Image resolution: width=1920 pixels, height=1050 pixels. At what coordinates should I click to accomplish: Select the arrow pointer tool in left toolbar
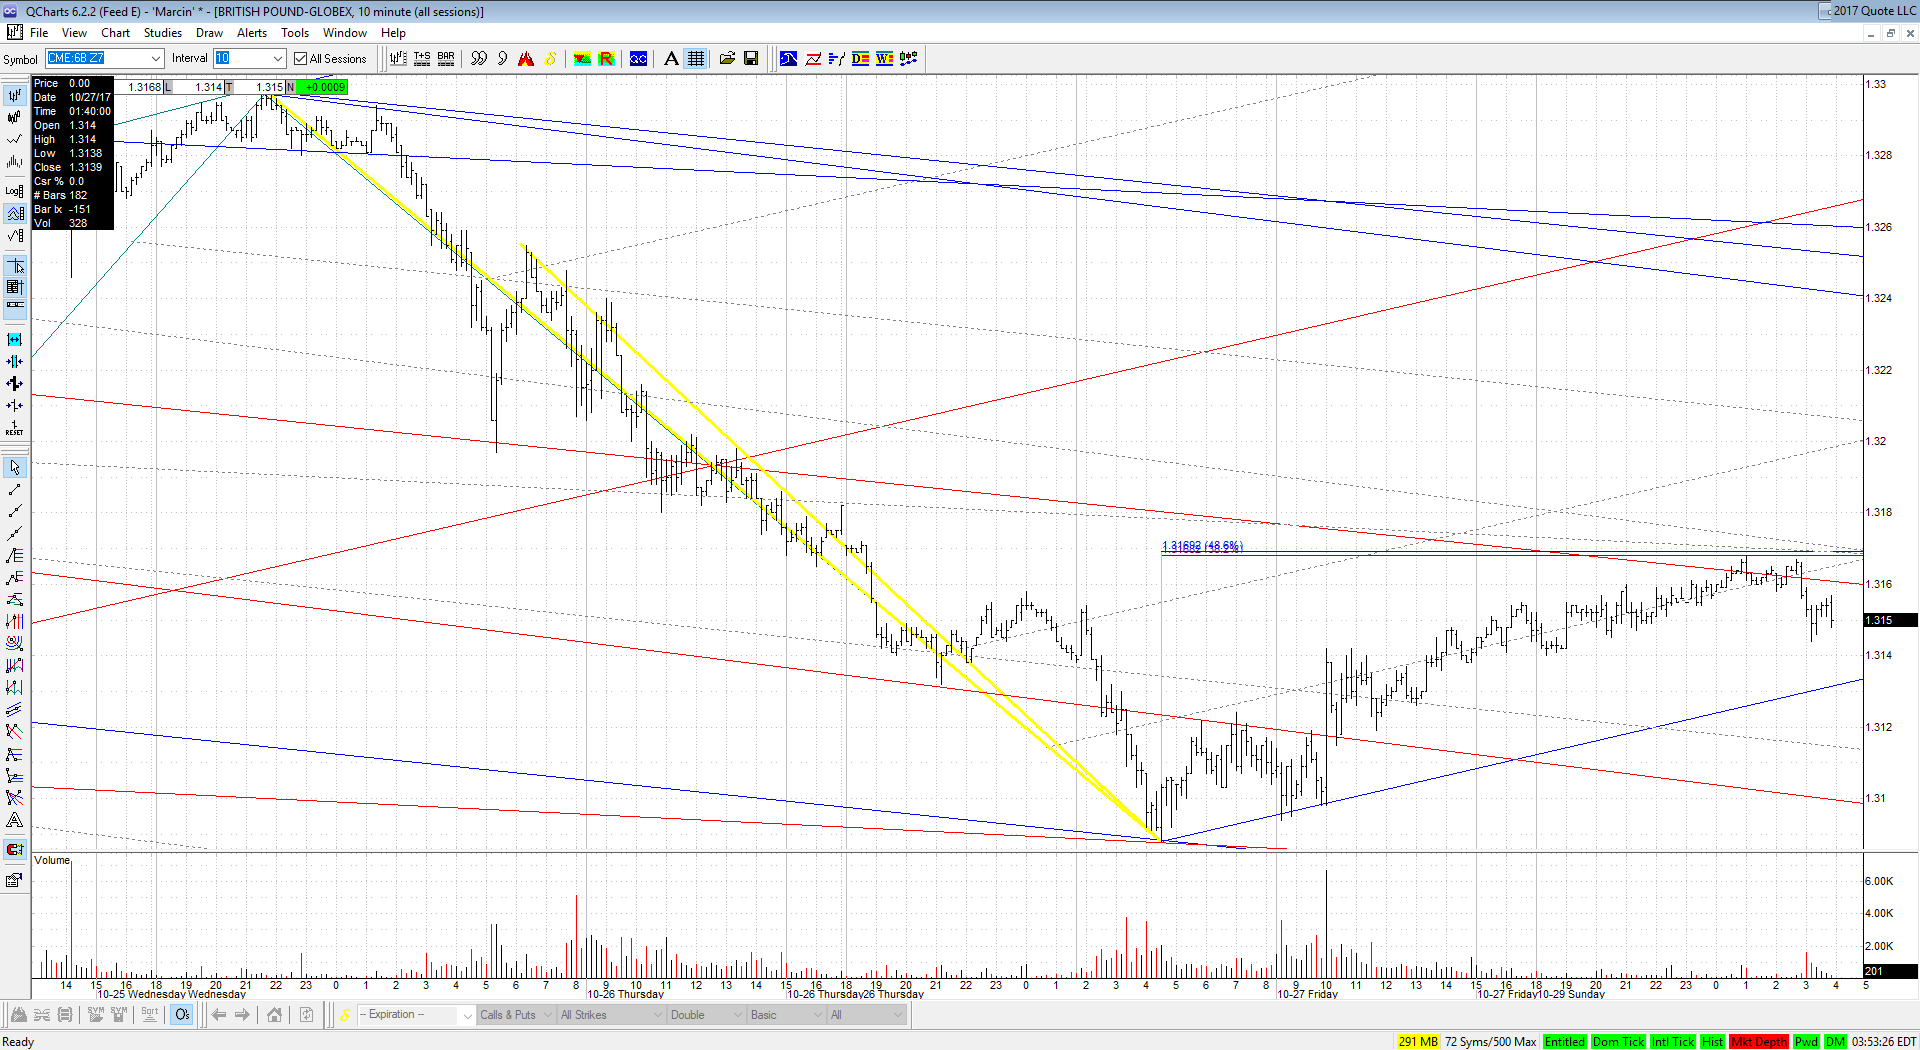(14, 468)
